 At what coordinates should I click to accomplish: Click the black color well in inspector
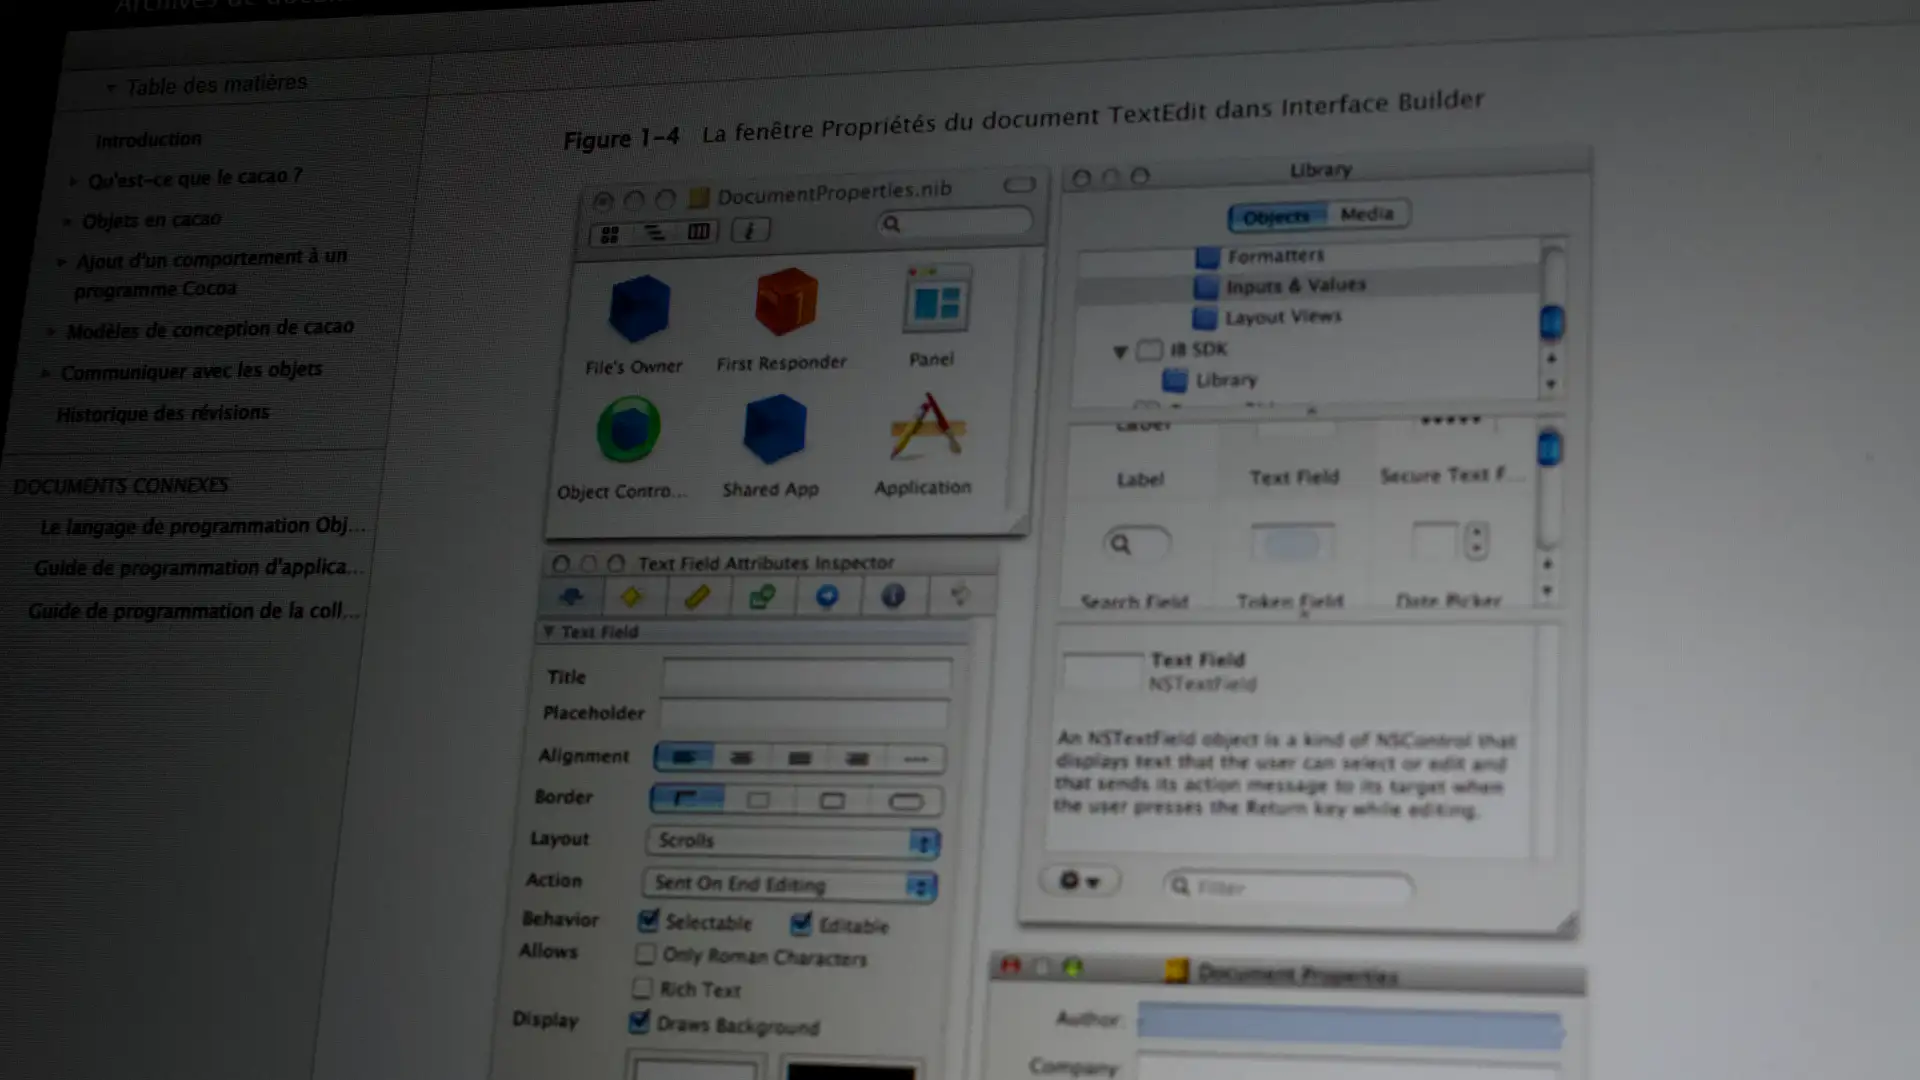click(851, 1070)
